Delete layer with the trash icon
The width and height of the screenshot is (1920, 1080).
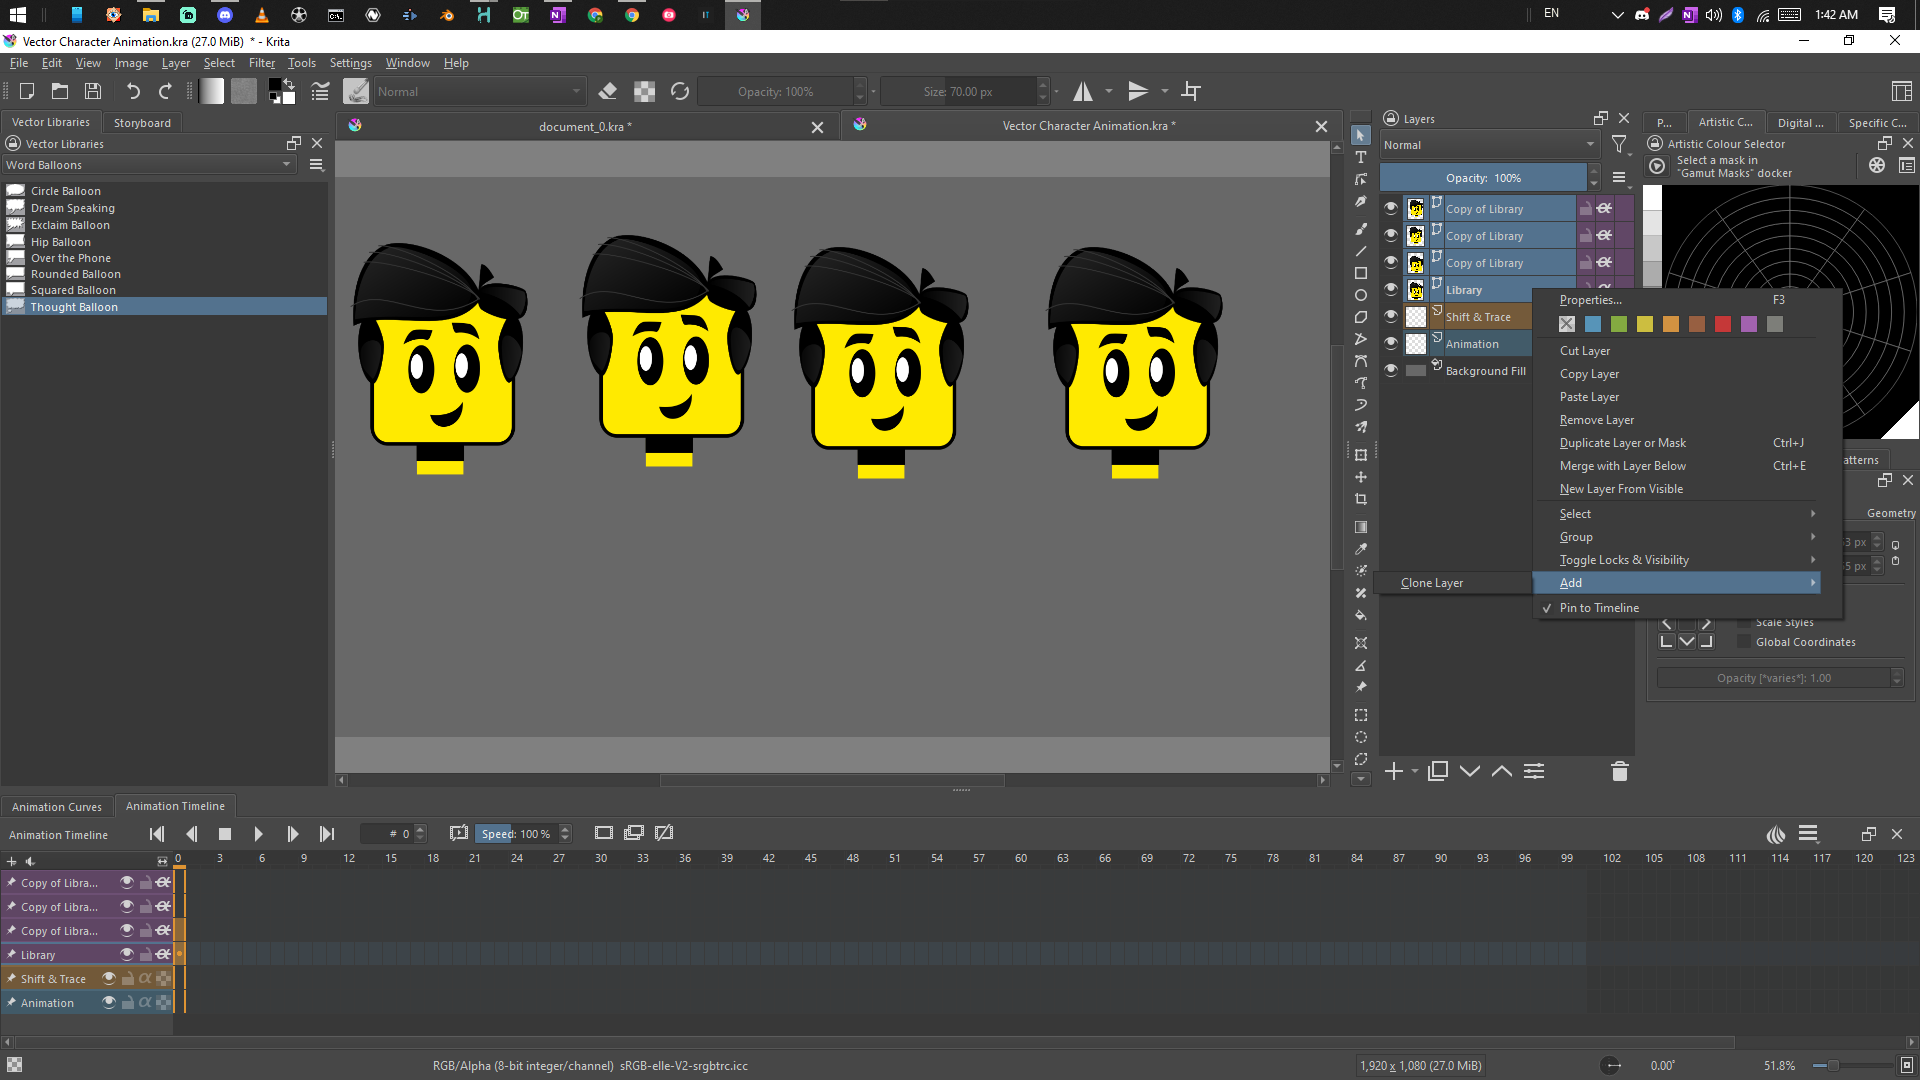tap(1620, 771)
